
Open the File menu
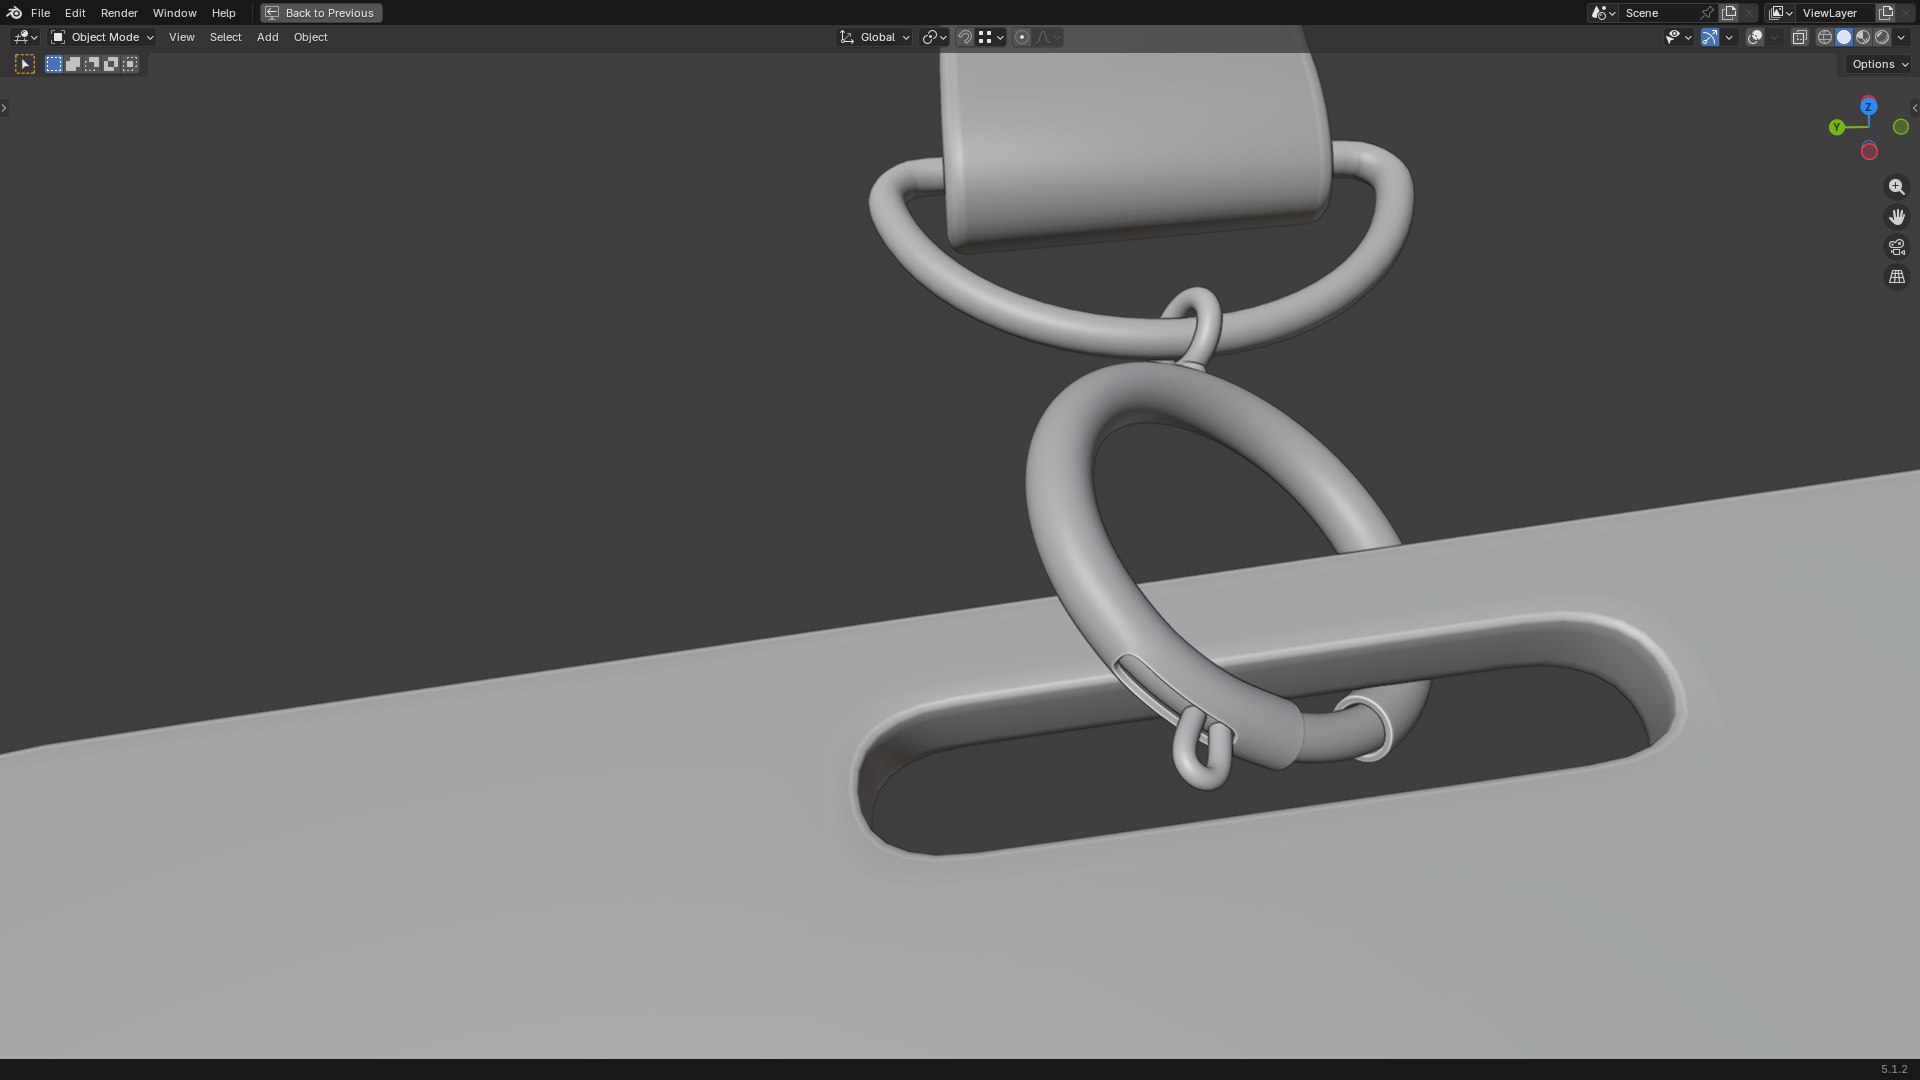click(40, 13)
